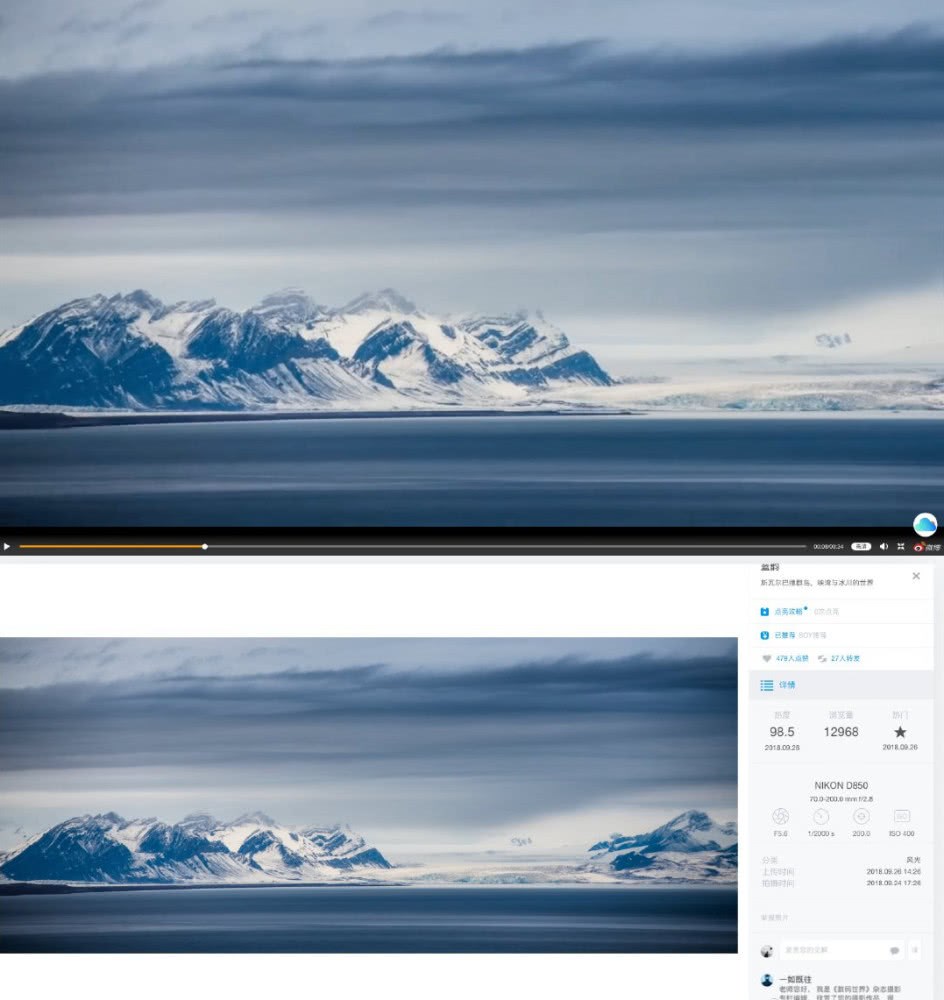Click the star icon under popular column
This screenshot has height=1000, width=944.
pos(900,732)
